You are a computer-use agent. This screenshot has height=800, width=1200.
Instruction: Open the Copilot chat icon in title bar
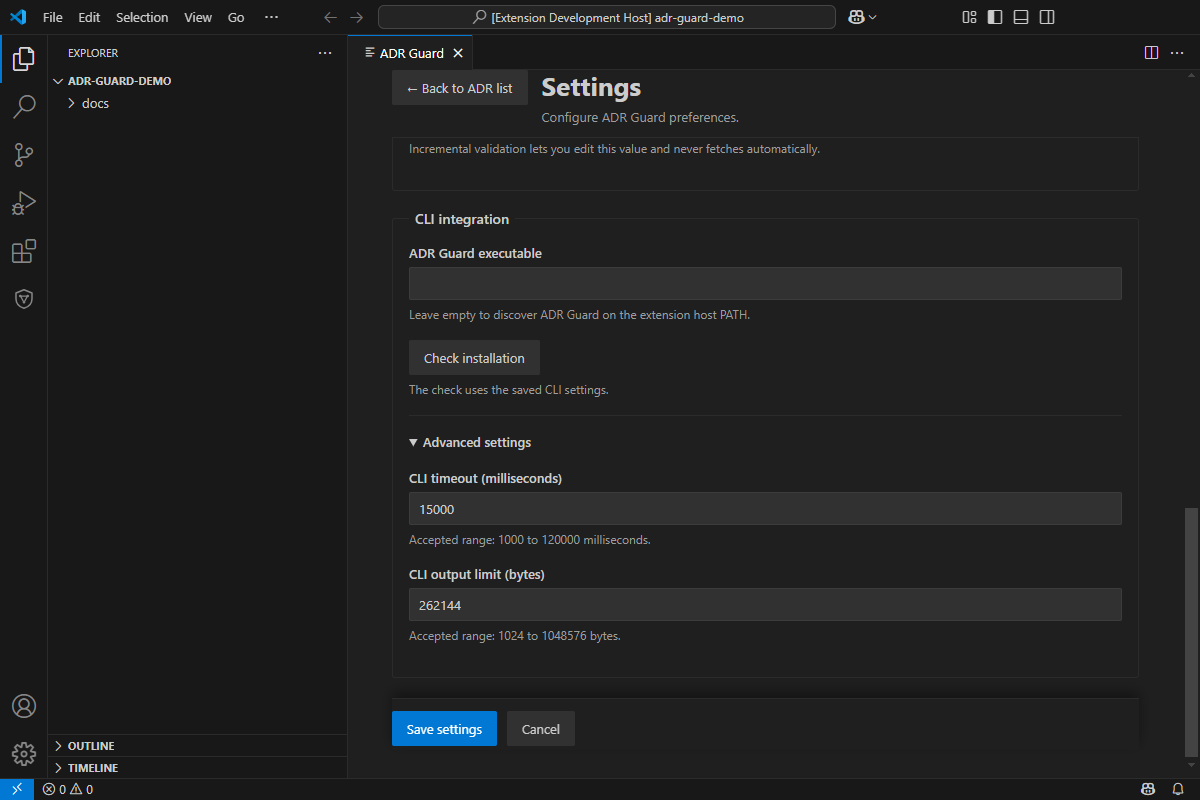pyautogui.click(x=856, y=17)
